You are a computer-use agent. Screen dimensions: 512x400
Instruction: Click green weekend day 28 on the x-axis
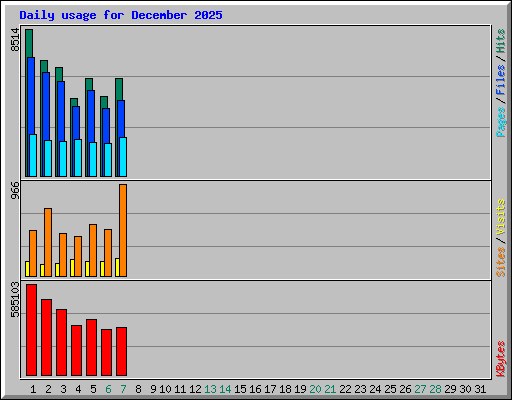point(435,389)
